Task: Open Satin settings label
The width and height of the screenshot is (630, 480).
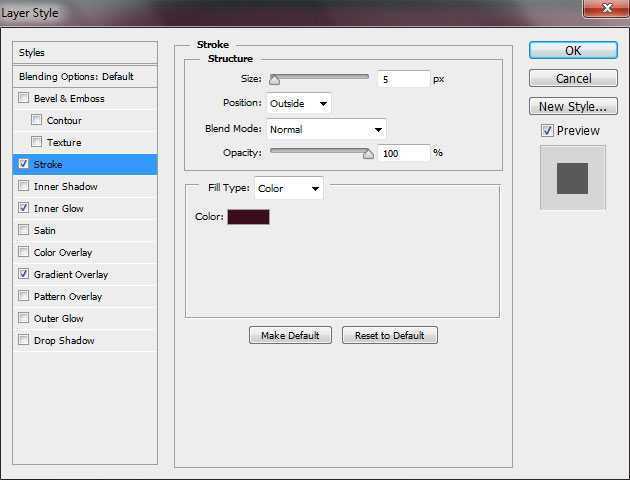Action: [x=45, y=231]
